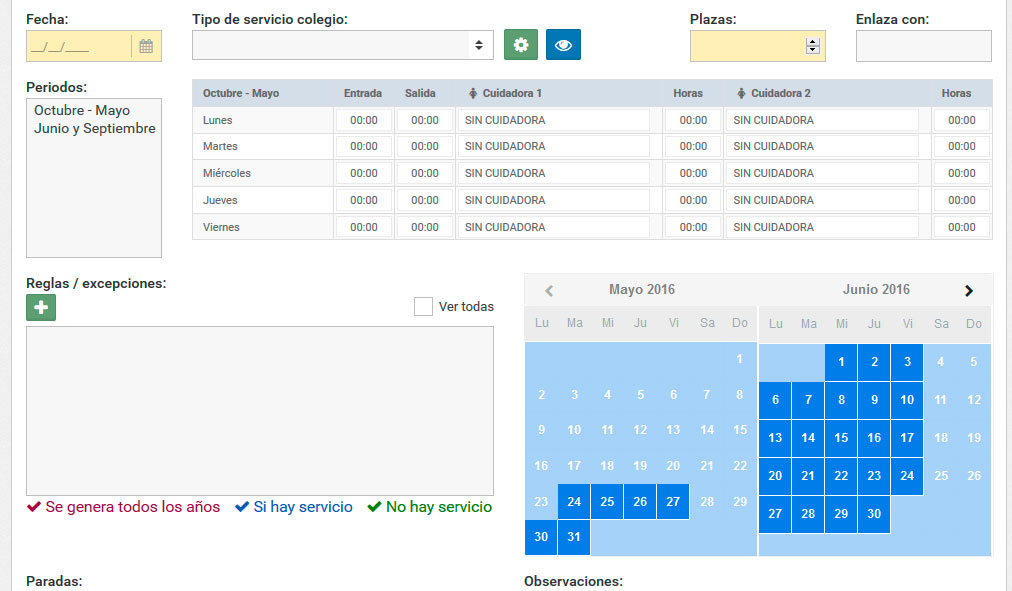Choose Cuidadora 1 for Lunes
This screenshot has height=591, width=1012.
pyautogui.click(x=554, y=120)
